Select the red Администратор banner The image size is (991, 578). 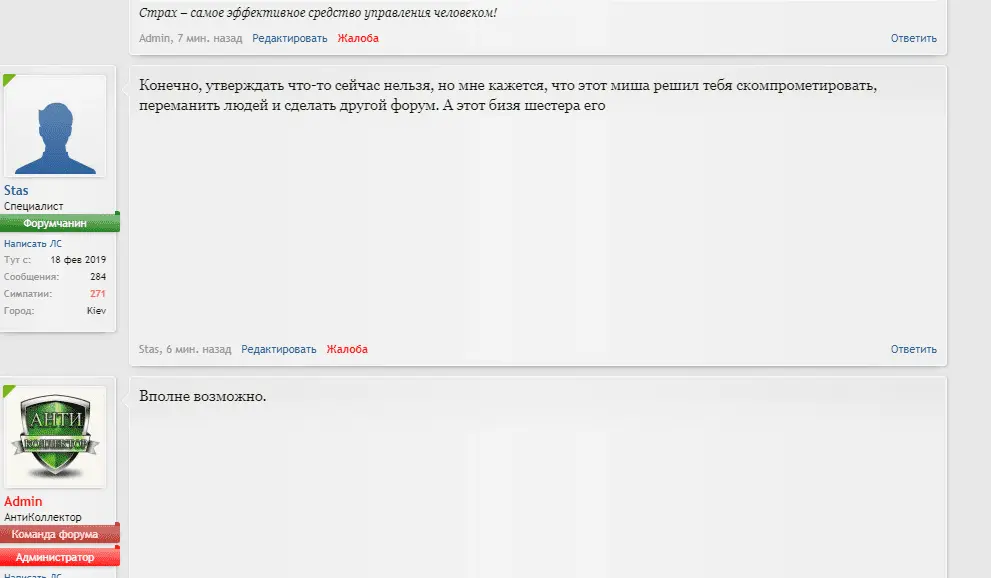(59, 557)
